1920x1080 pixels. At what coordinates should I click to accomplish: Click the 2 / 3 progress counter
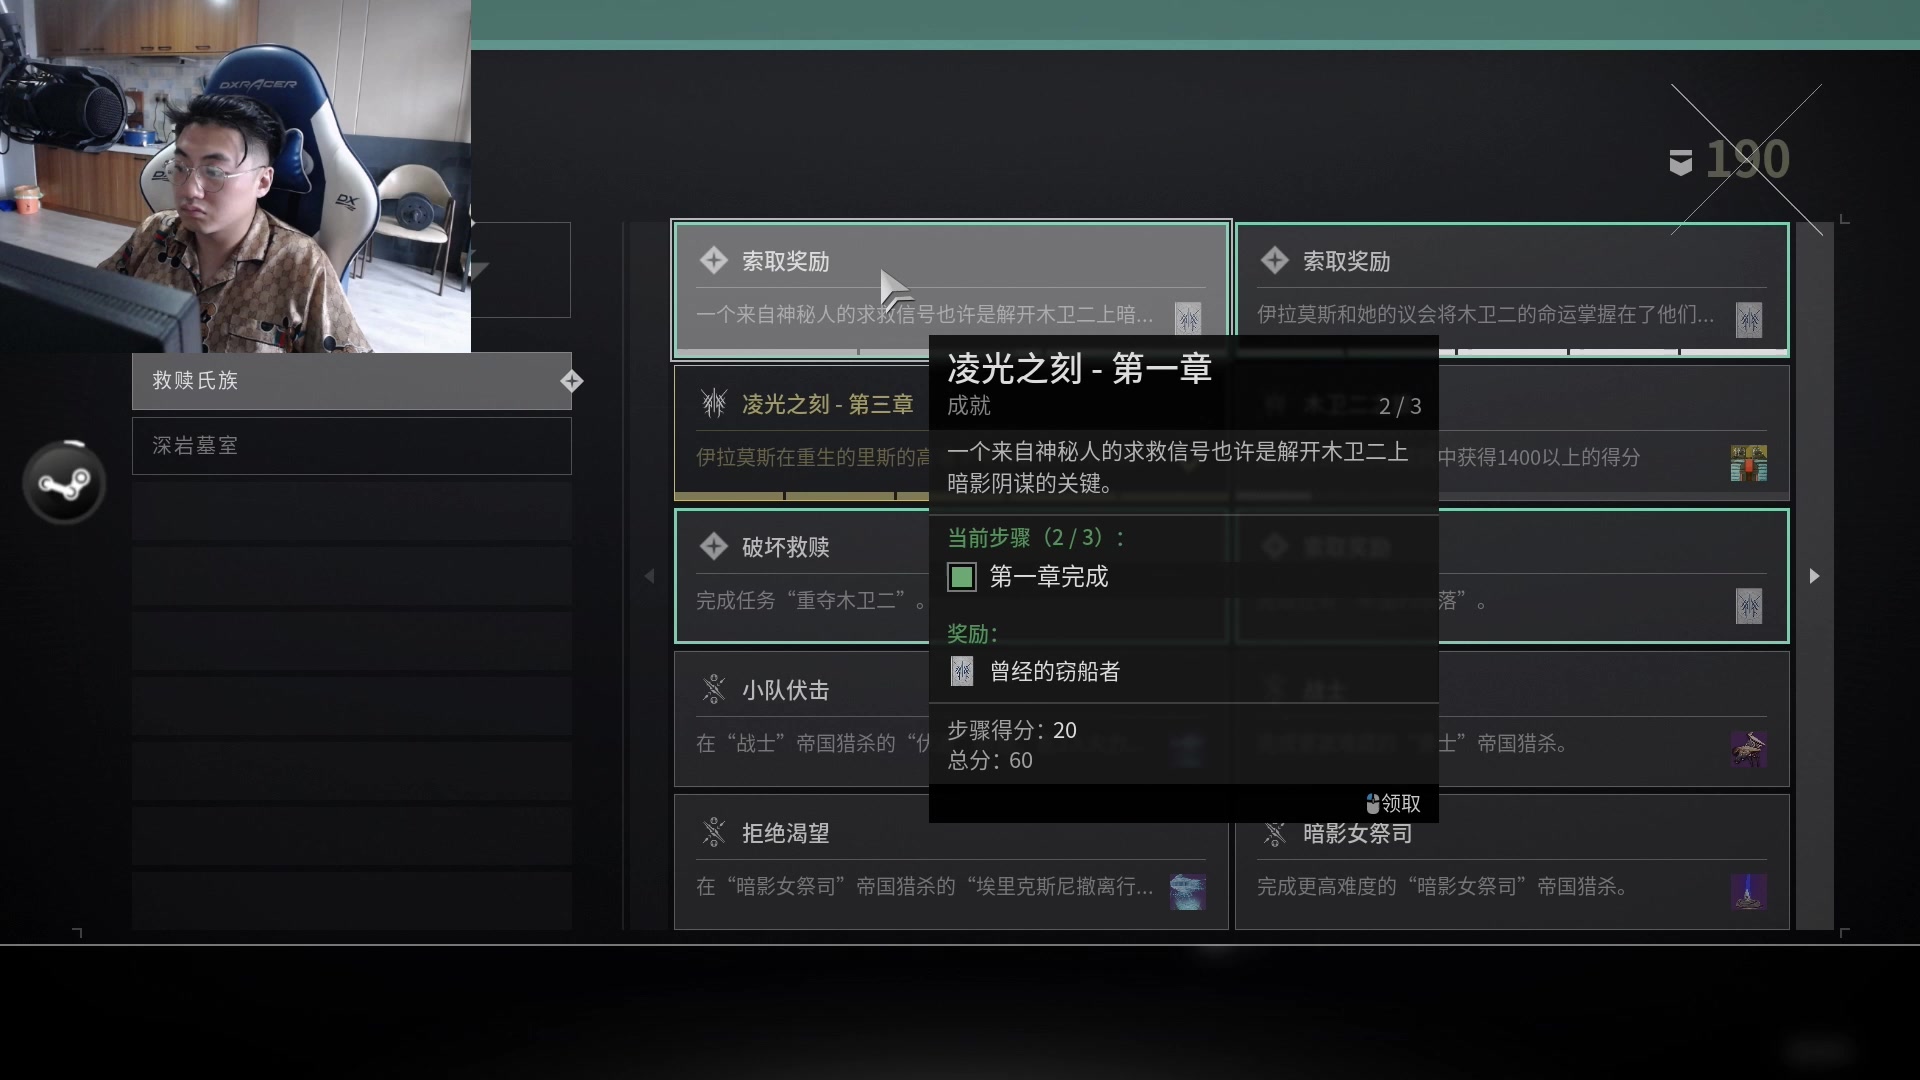pos(1400,406)
